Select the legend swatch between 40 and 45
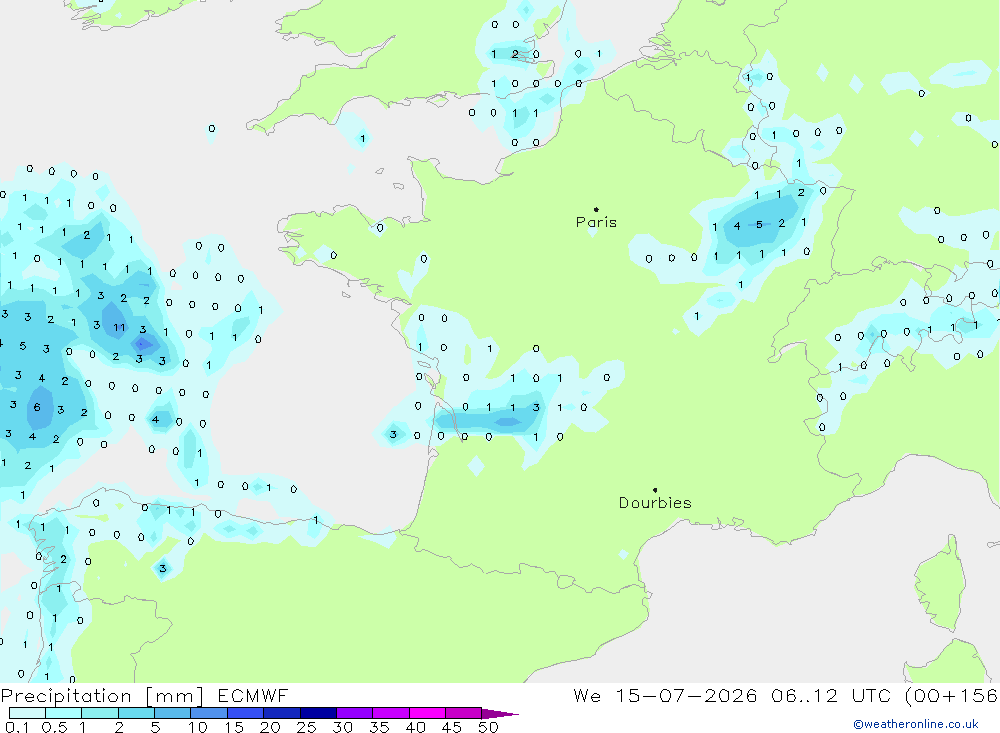This screenshot has height=733, width=1000. 427,713
